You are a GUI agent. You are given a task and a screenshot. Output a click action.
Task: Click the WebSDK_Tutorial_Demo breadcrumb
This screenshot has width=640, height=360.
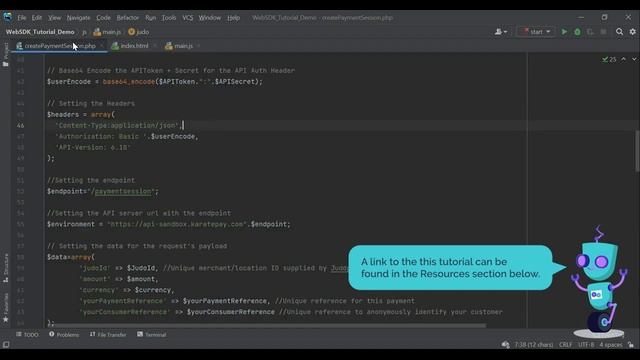(x=40, y=32)
